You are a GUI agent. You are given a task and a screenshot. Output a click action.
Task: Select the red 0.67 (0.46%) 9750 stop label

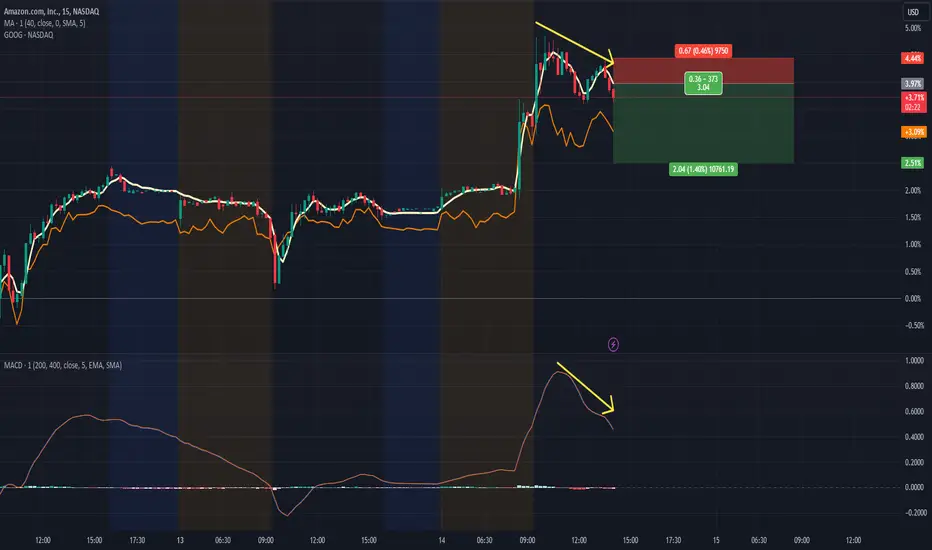tap(703, 51)
